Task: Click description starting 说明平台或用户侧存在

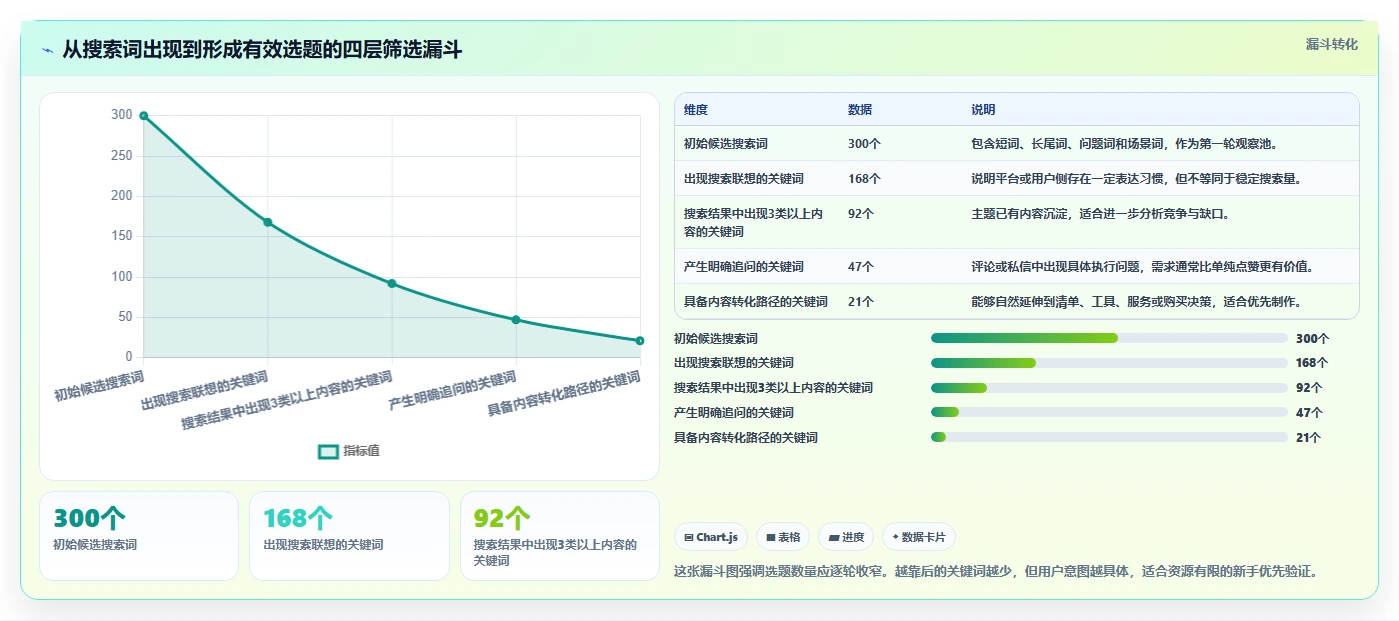Action: (x=1136, y=179)
